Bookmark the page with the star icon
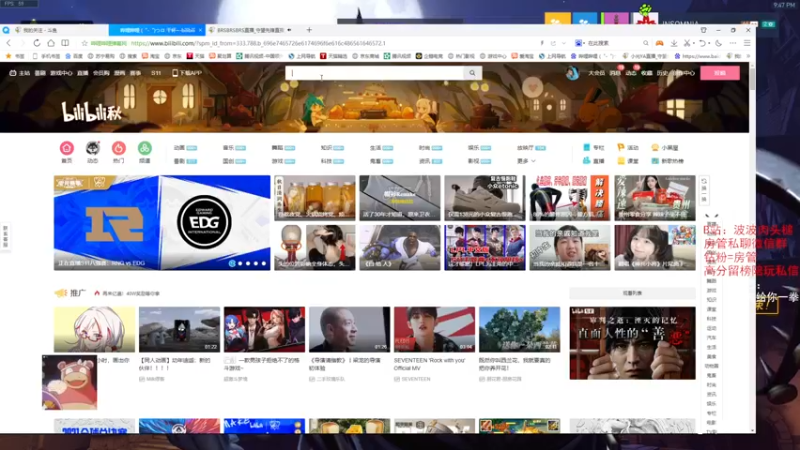 pyautogui.click(x=85, y=43)
